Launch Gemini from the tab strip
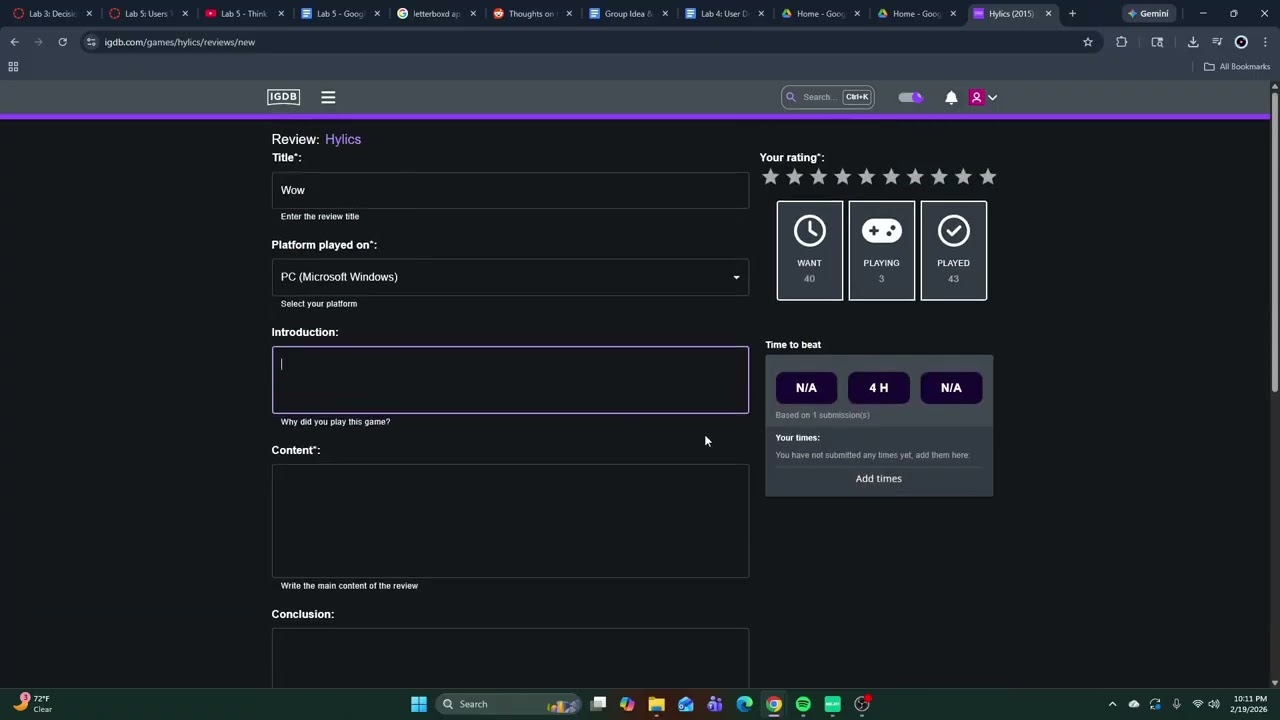The width and height of the screenshot is (1280, 720). click(x=1148, y=14)
